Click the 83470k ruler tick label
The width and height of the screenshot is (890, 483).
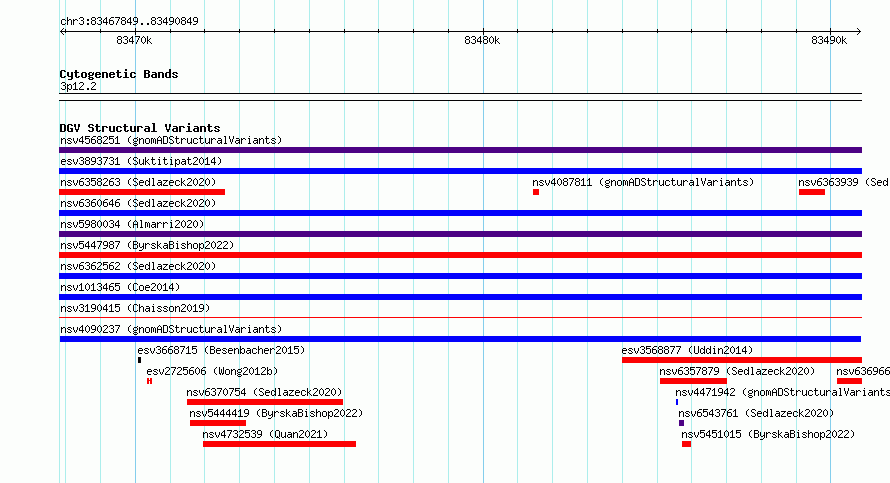[x=134, y=40]
